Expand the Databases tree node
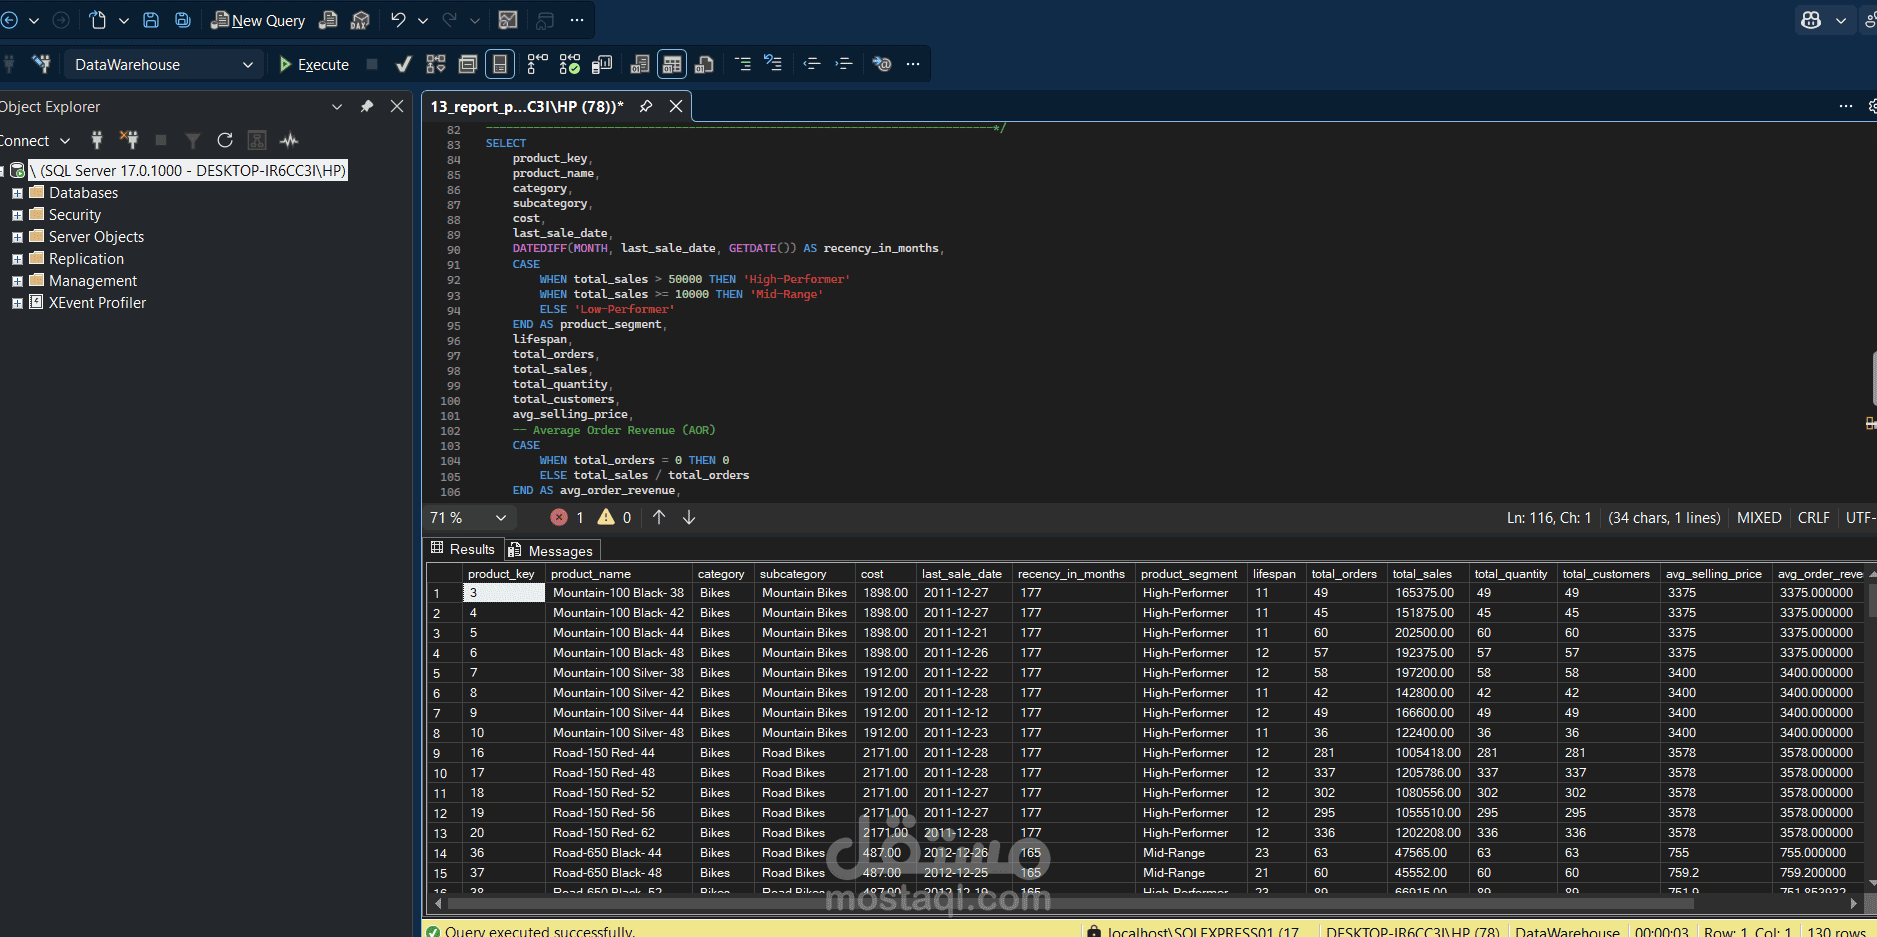Screen dimensions: 1877x937 [x=17, y=193]
